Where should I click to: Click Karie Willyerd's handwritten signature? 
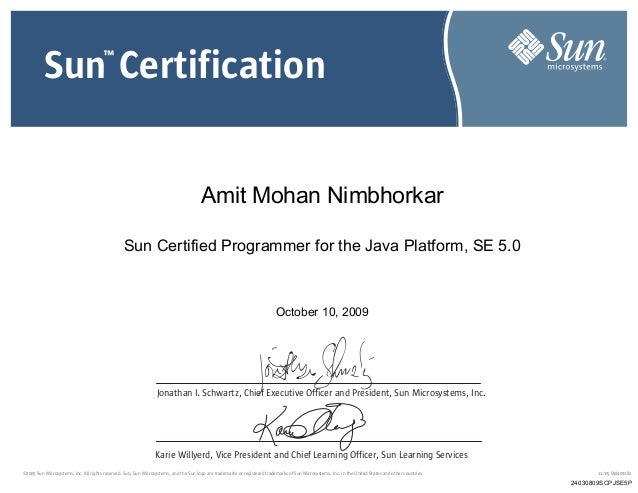point(309,426)
